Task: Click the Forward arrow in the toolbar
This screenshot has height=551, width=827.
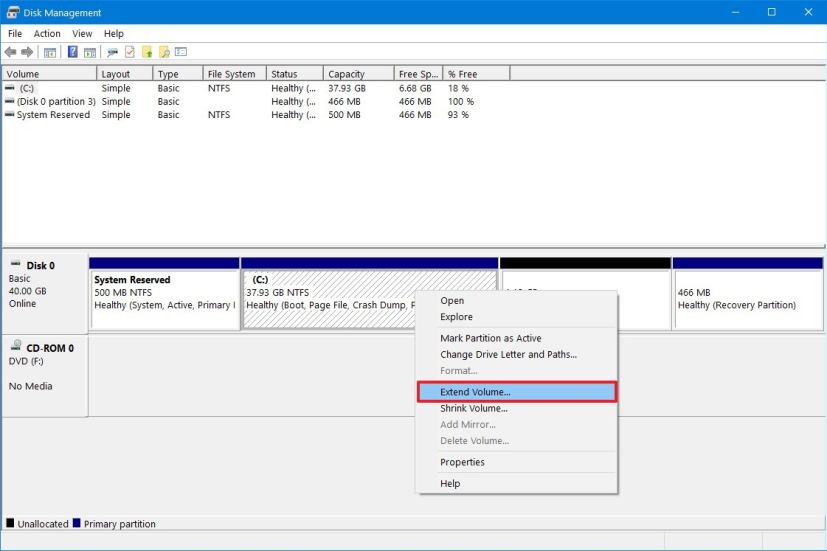Action: 27,52
